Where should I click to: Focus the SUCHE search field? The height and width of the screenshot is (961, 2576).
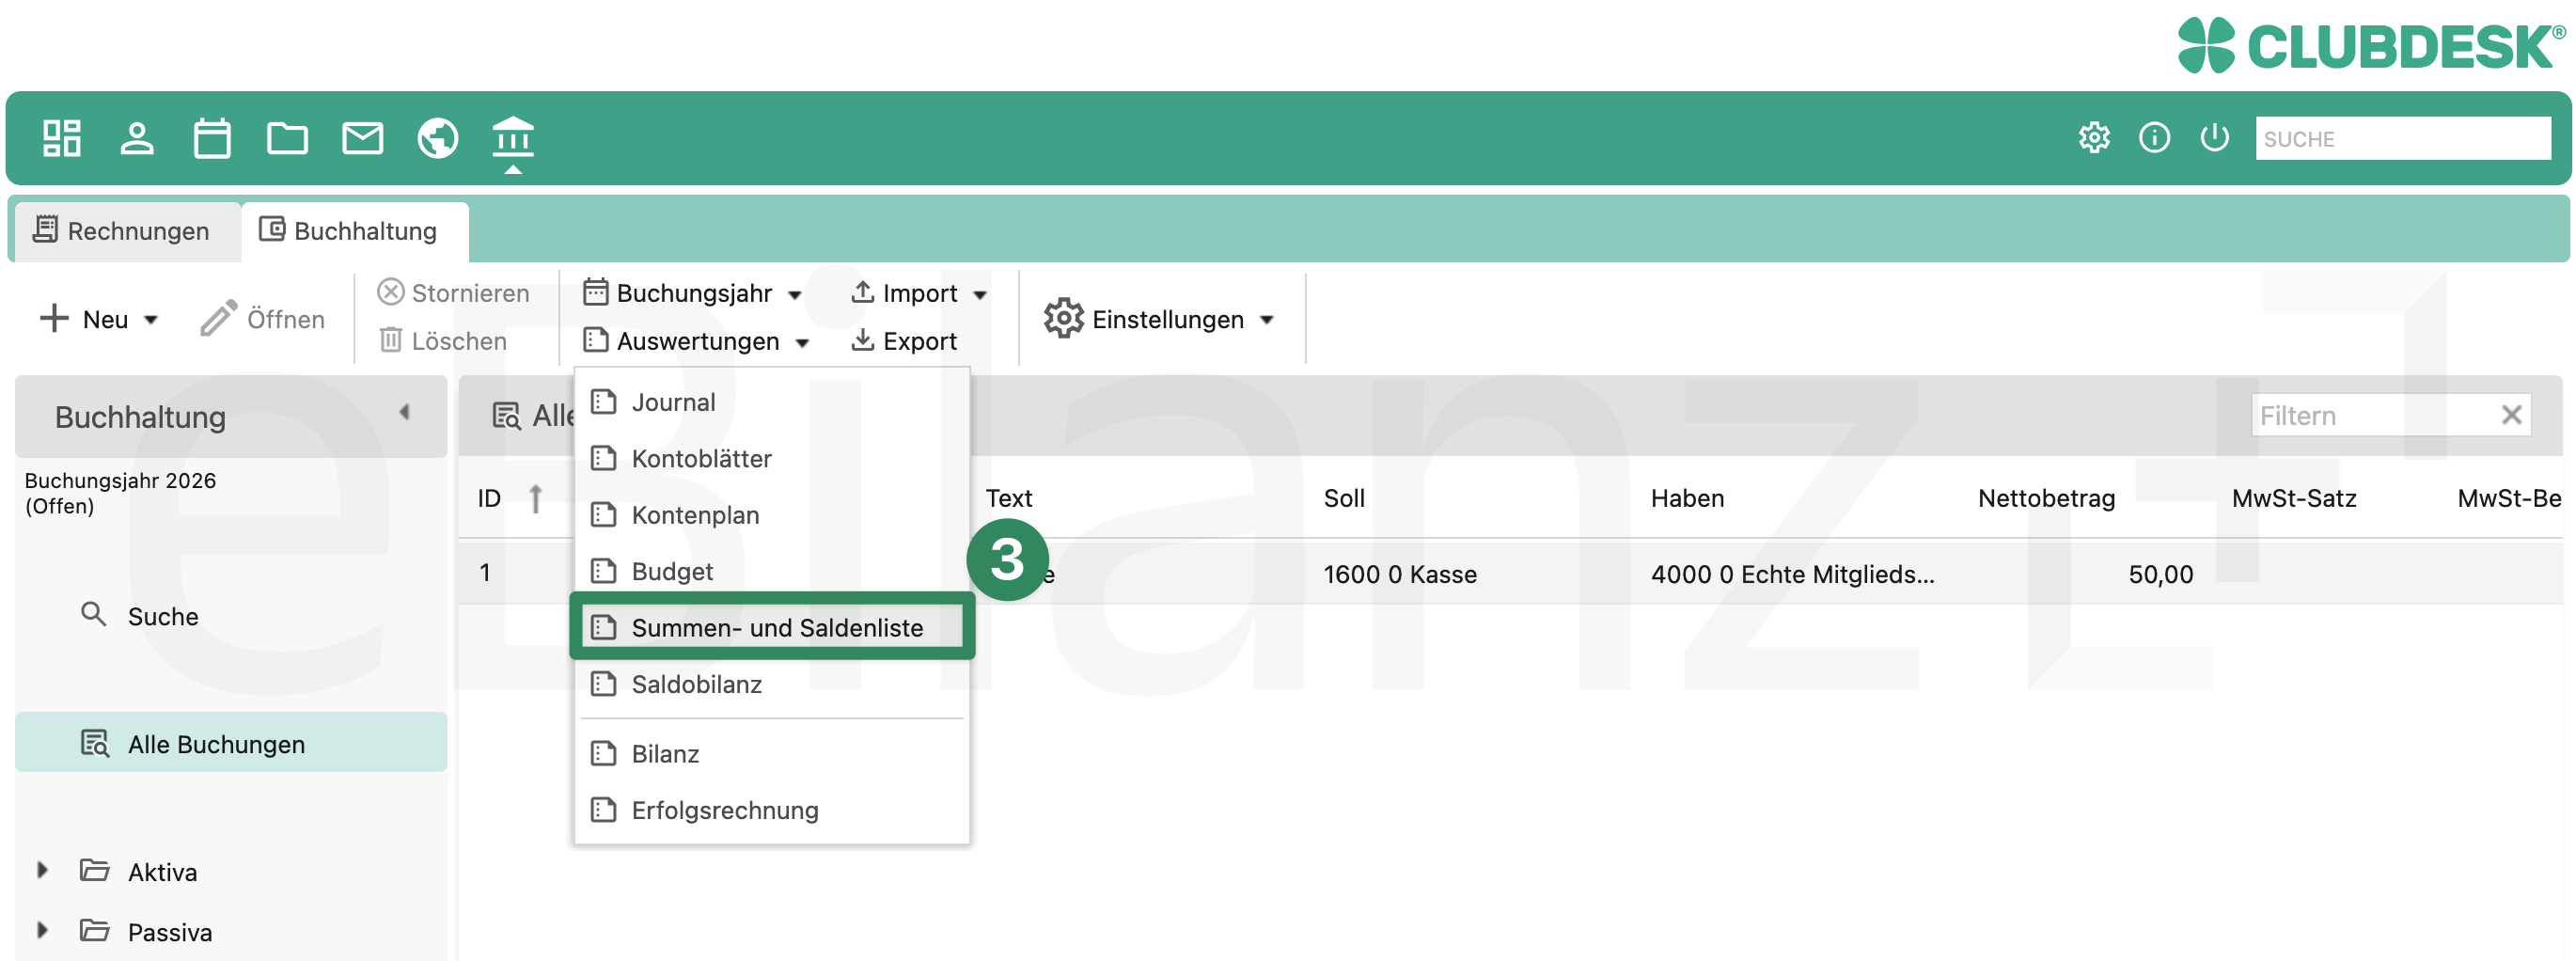point(2402,138)
